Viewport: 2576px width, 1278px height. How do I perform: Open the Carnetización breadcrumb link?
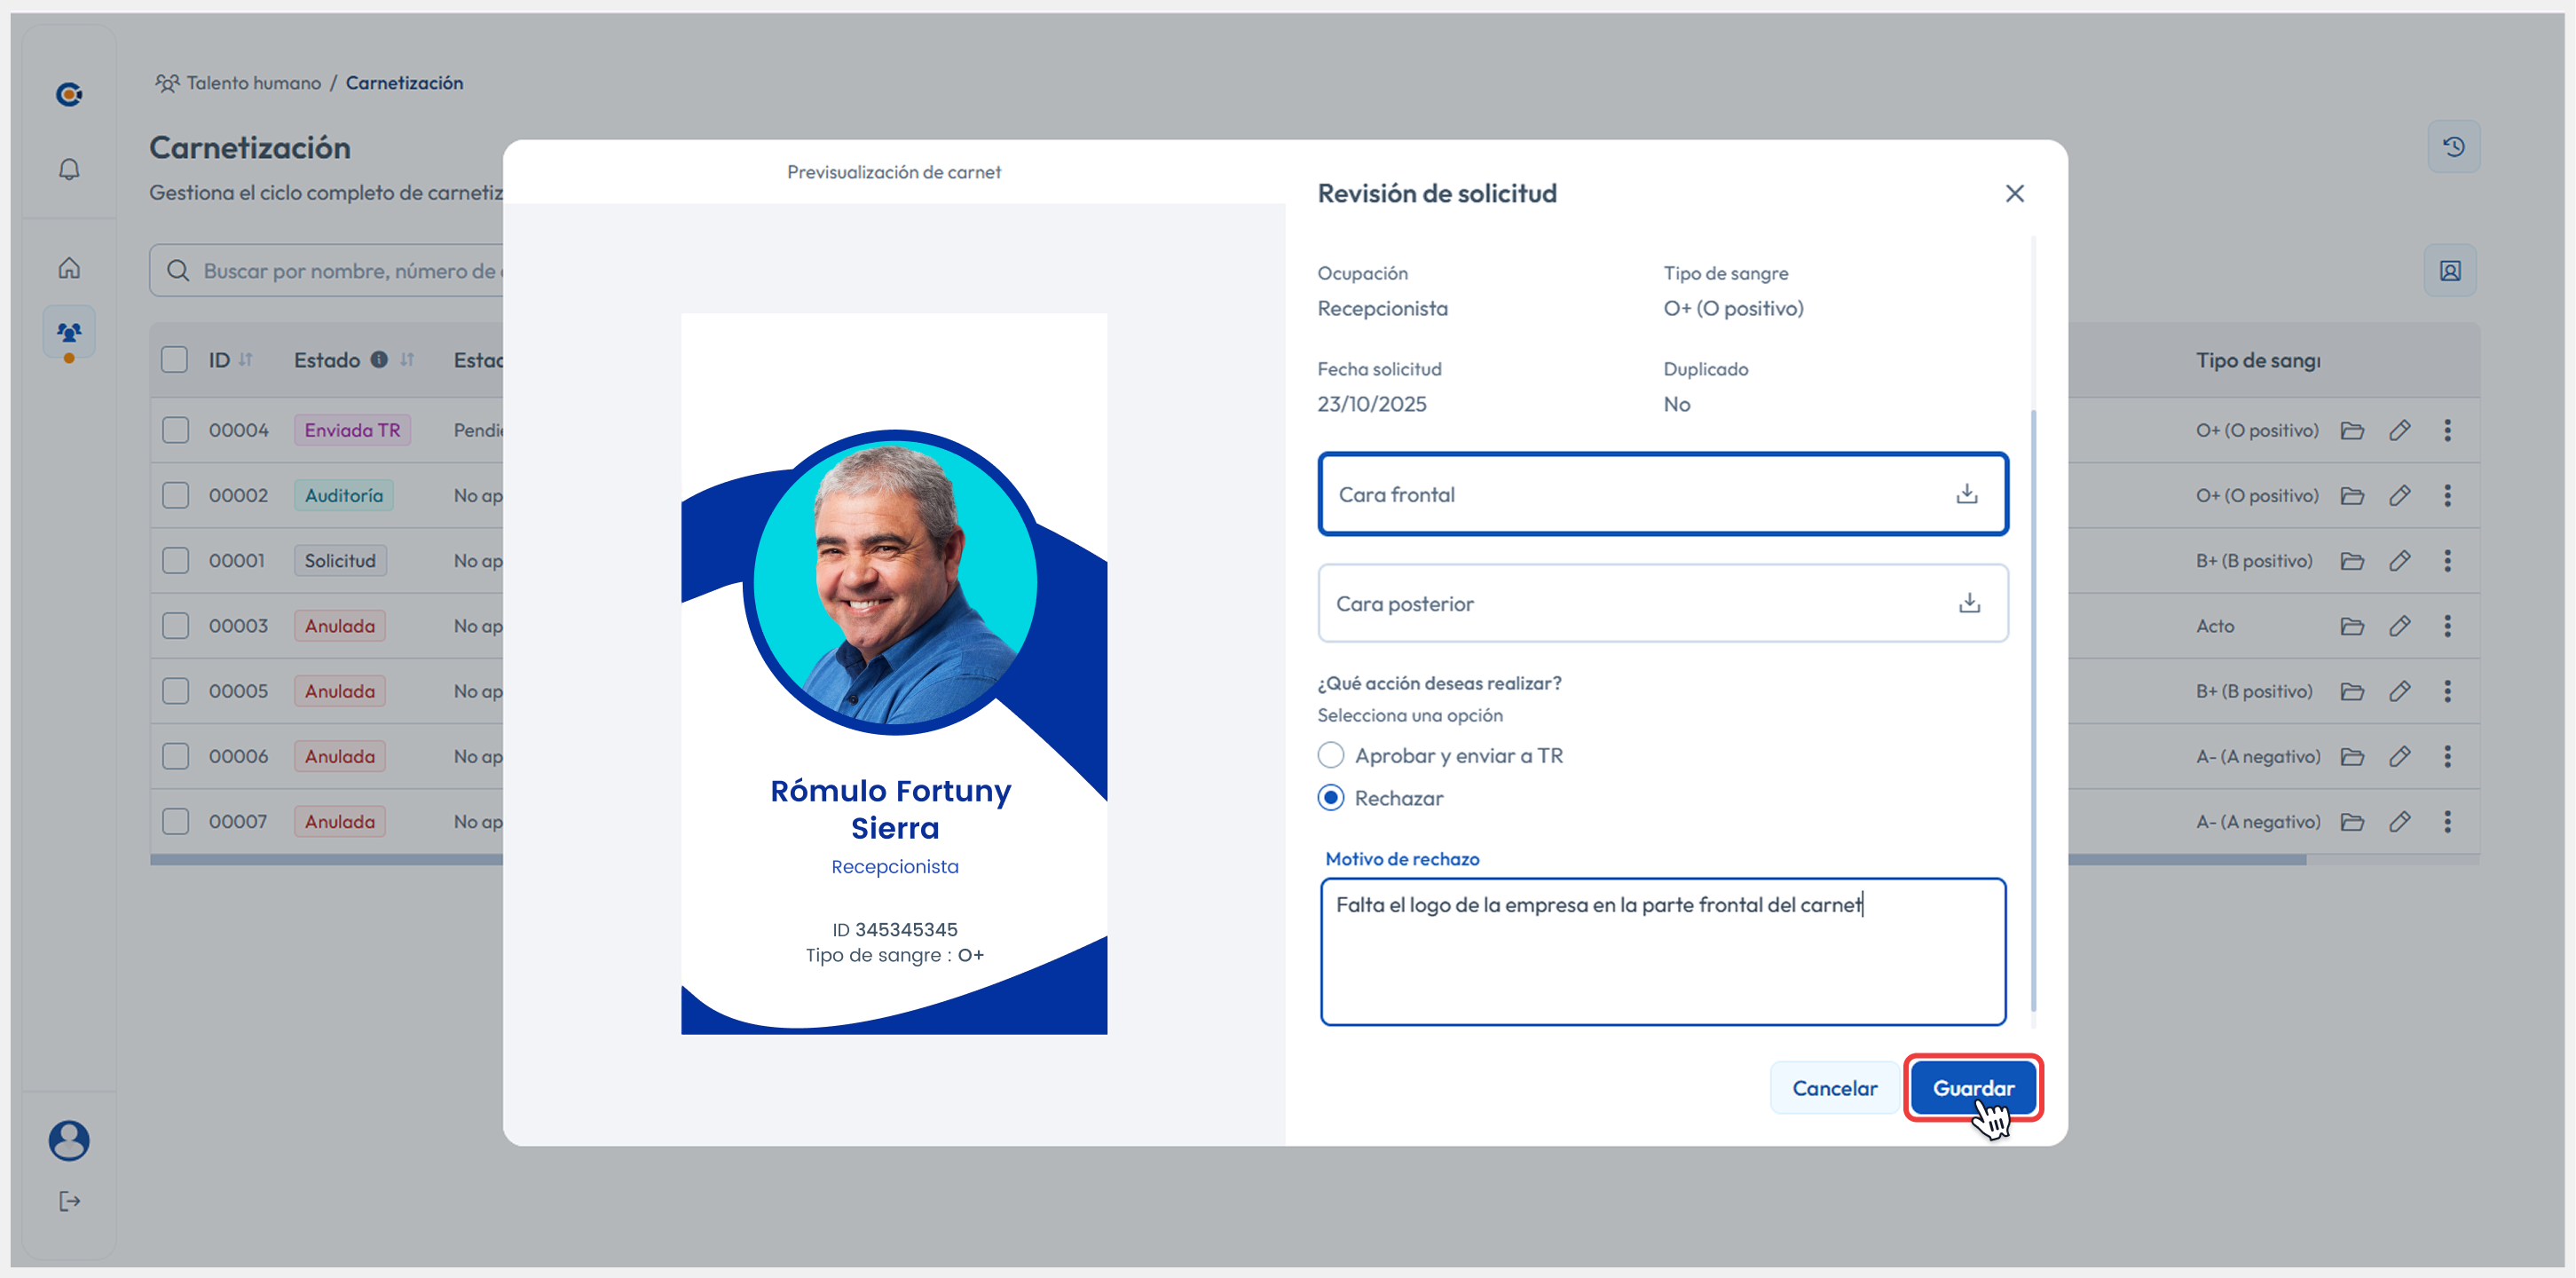404,83
